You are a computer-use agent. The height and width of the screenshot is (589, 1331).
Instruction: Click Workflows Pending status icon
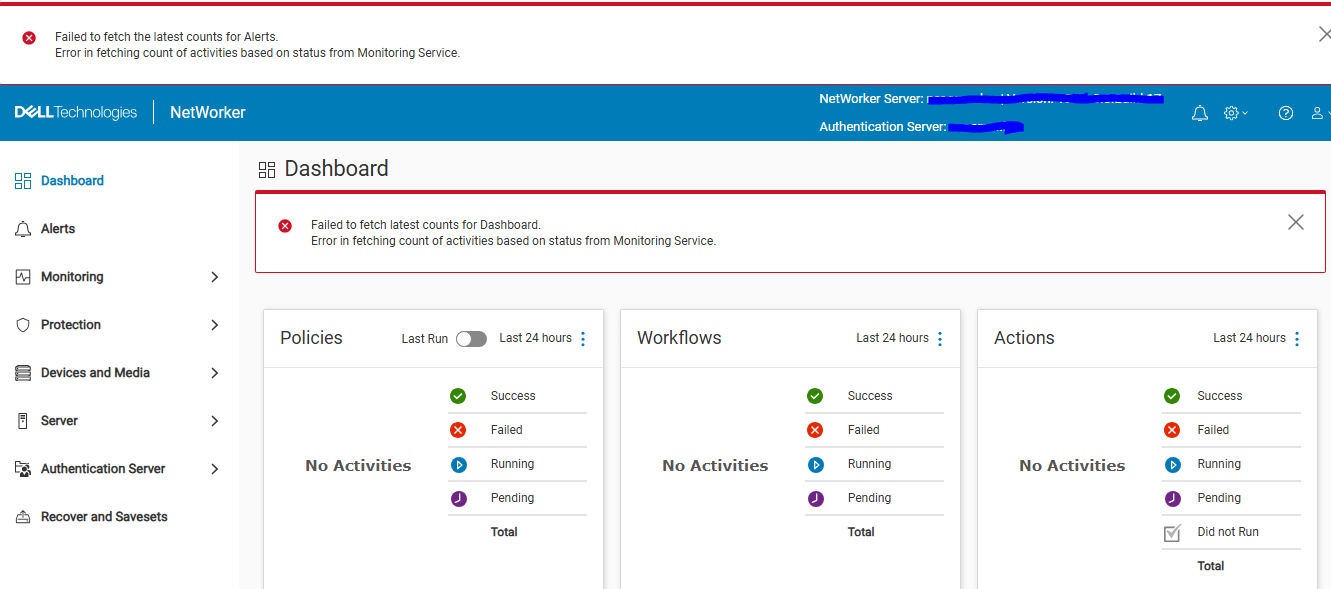pos(815,498)
